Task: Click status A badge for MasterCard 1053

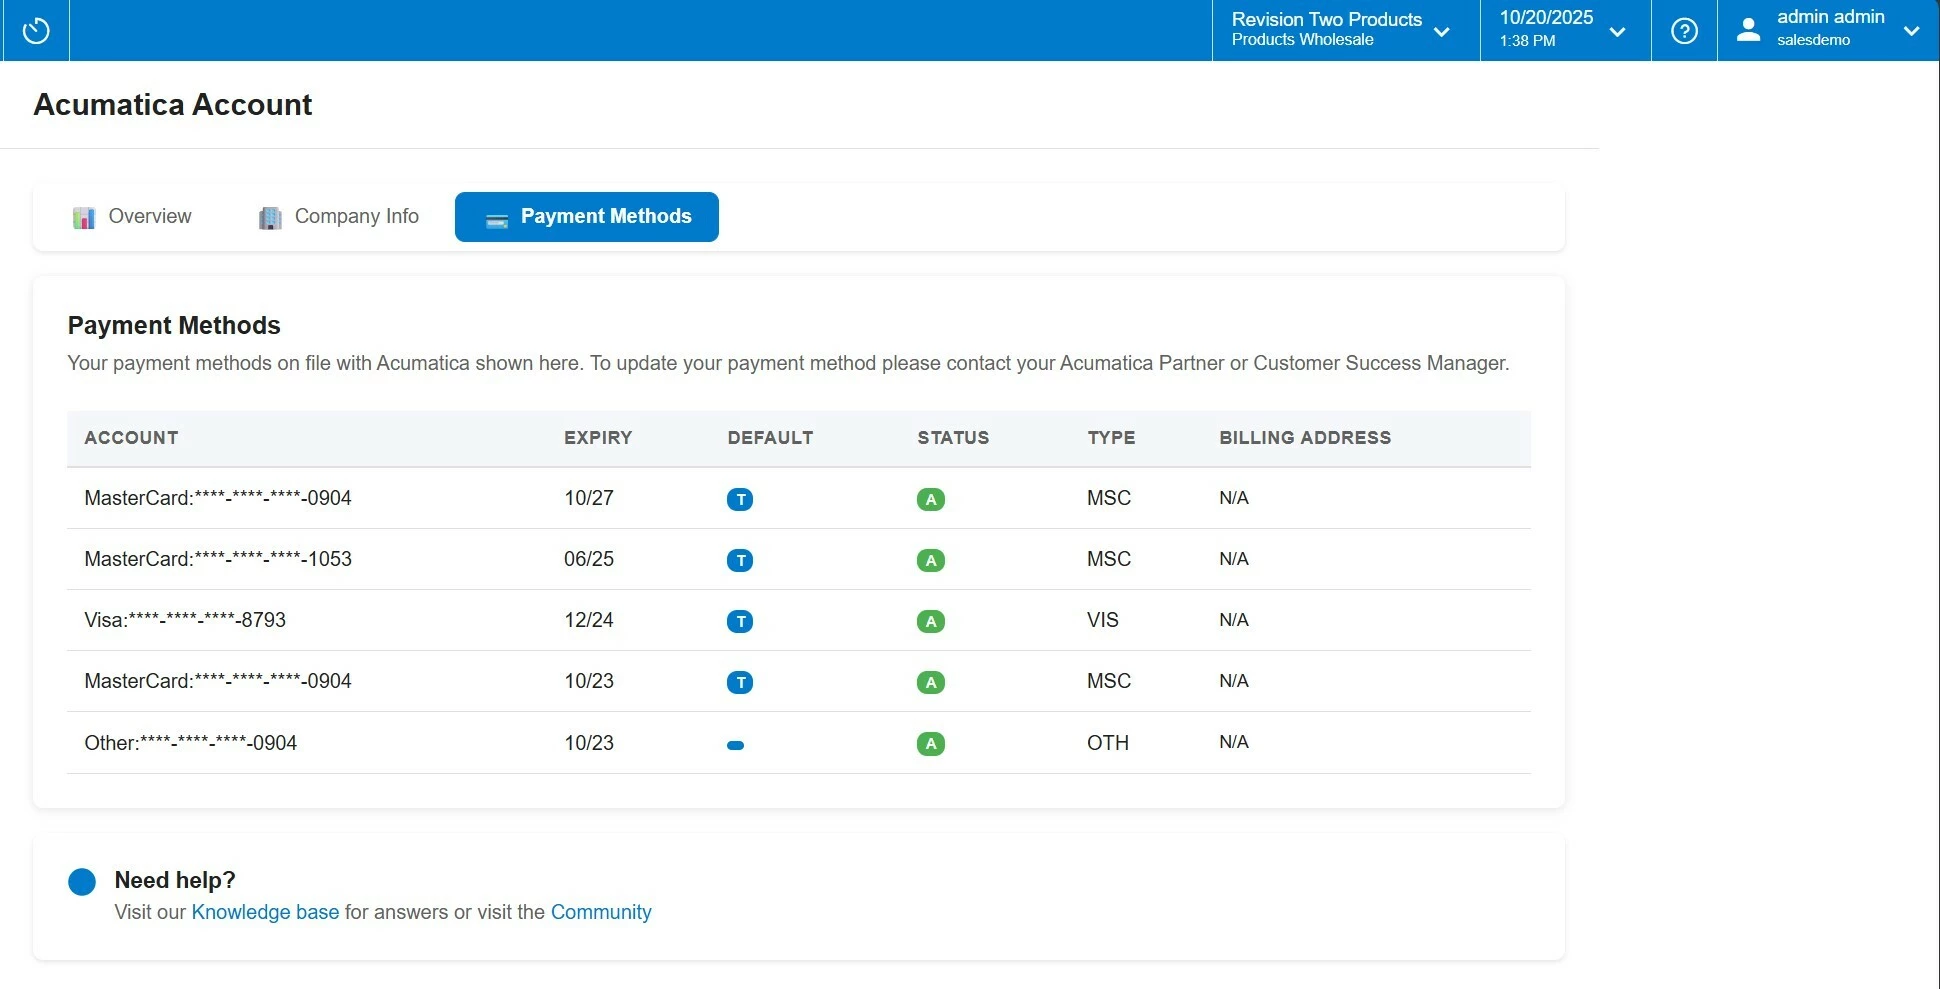Action: [931, 560]
